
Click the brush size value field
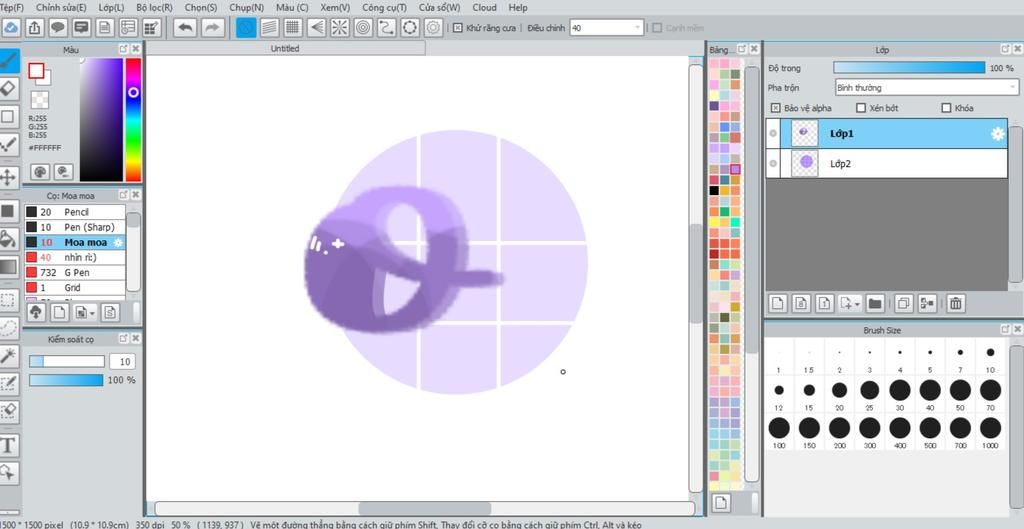tap(121, 362)
